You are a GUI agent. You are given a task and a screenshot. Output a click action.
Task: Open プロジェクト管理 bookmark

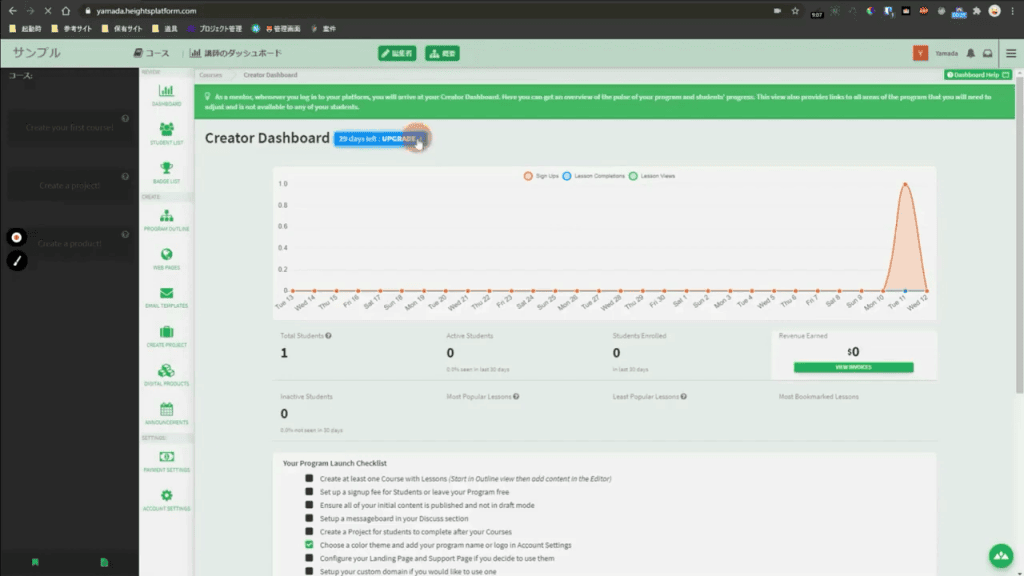(215, 29)
